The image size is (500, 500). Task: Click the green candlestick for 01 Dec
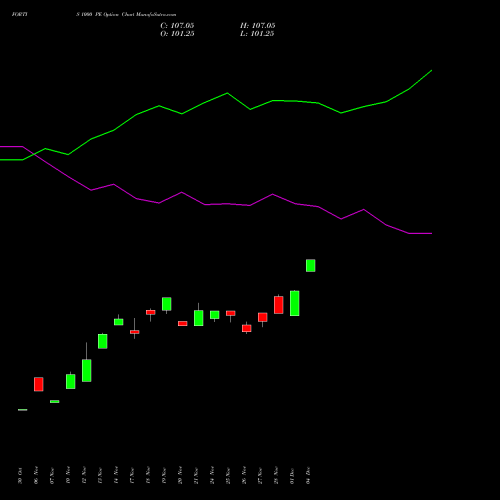295,303
